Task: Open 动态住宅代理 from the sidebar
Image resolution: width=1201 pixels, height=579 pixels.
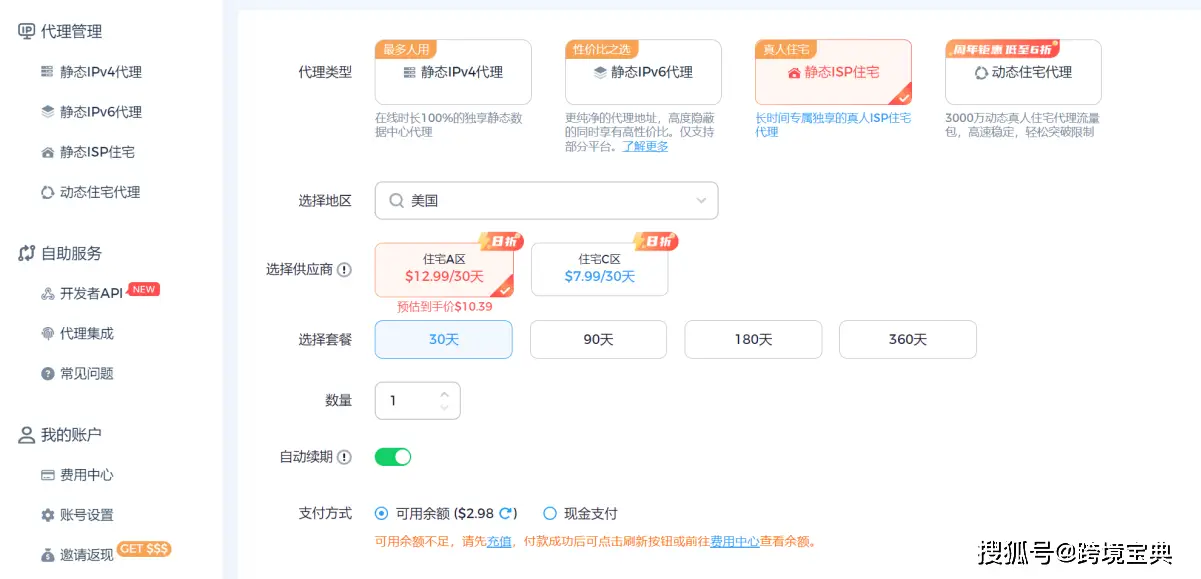Action: [x=97, y=191]
